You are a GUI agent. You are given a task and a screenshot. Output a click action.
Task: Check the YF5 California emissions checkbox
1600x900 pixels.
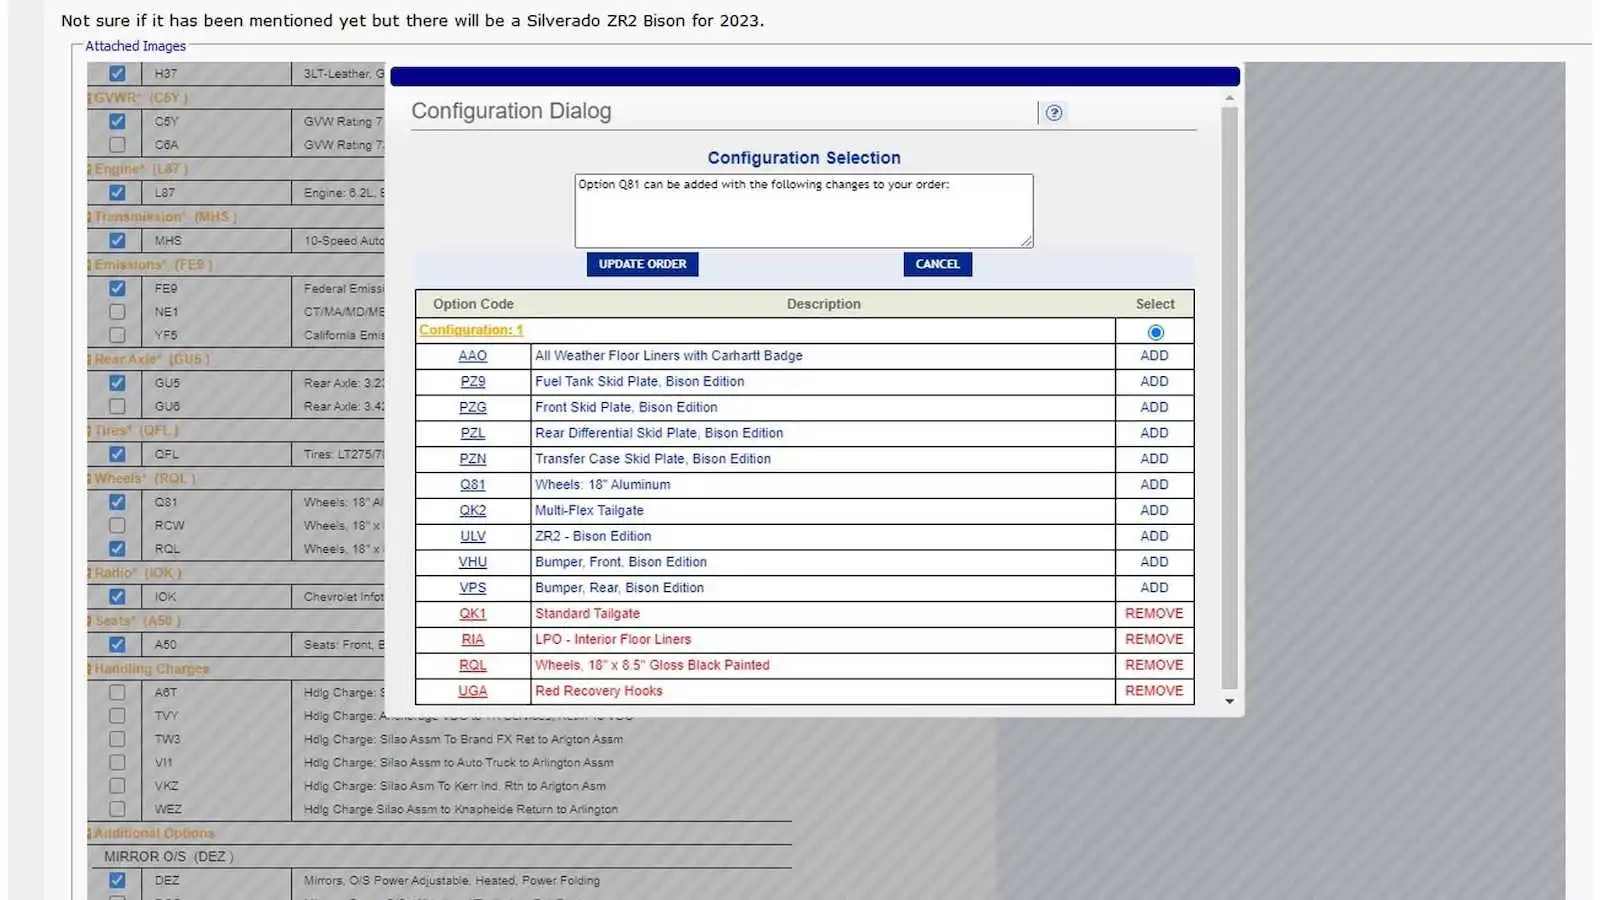pyautogui.click(x=117, y=335)
